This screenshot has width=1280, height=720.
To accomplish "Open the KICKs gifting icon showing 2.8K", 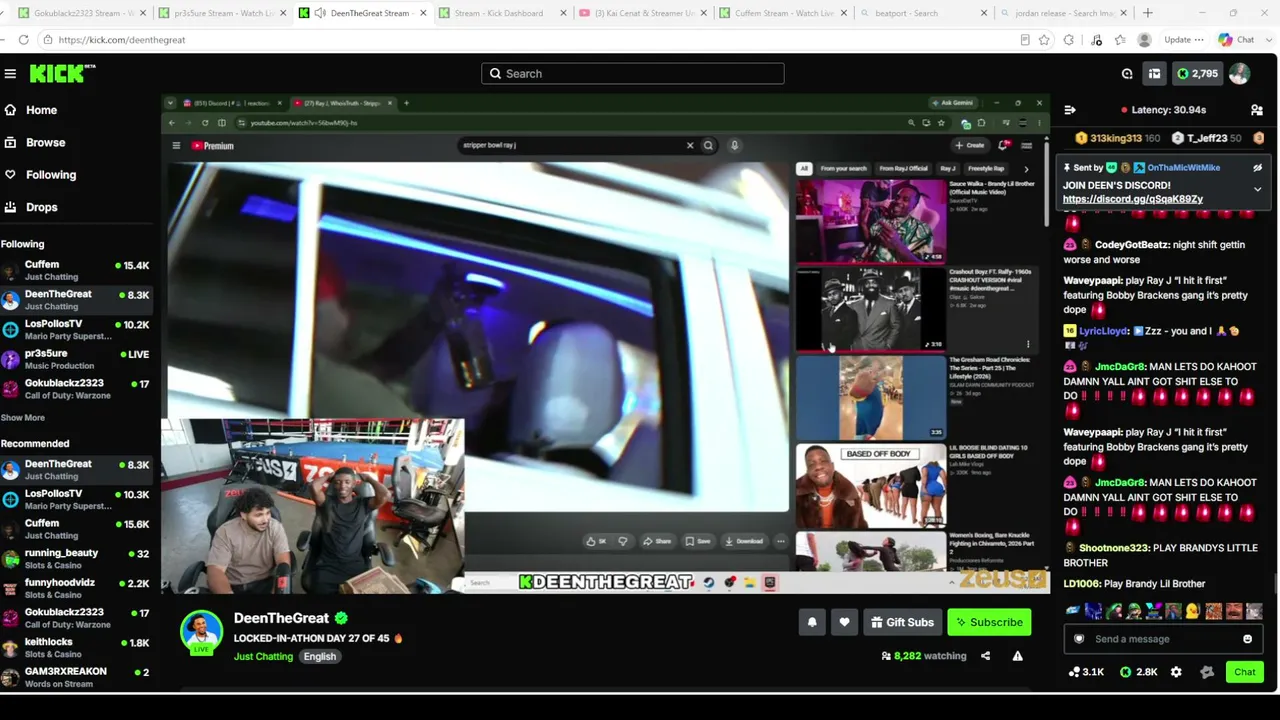I will (x=1139, y=672).
